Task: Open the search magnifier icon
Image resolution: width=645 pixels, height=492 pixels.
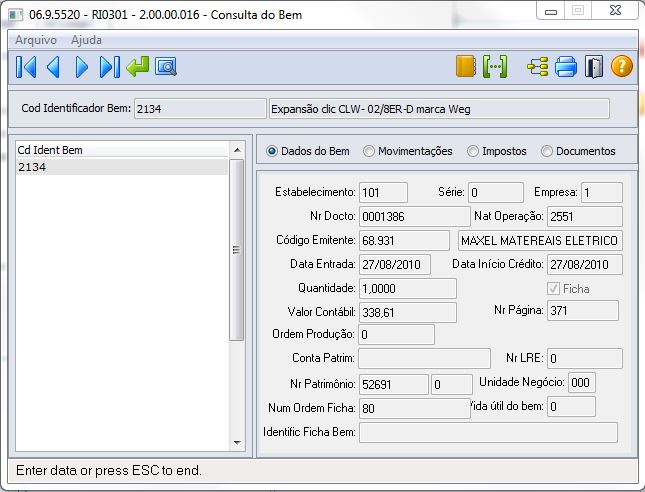Action: [x=166, y=67]
